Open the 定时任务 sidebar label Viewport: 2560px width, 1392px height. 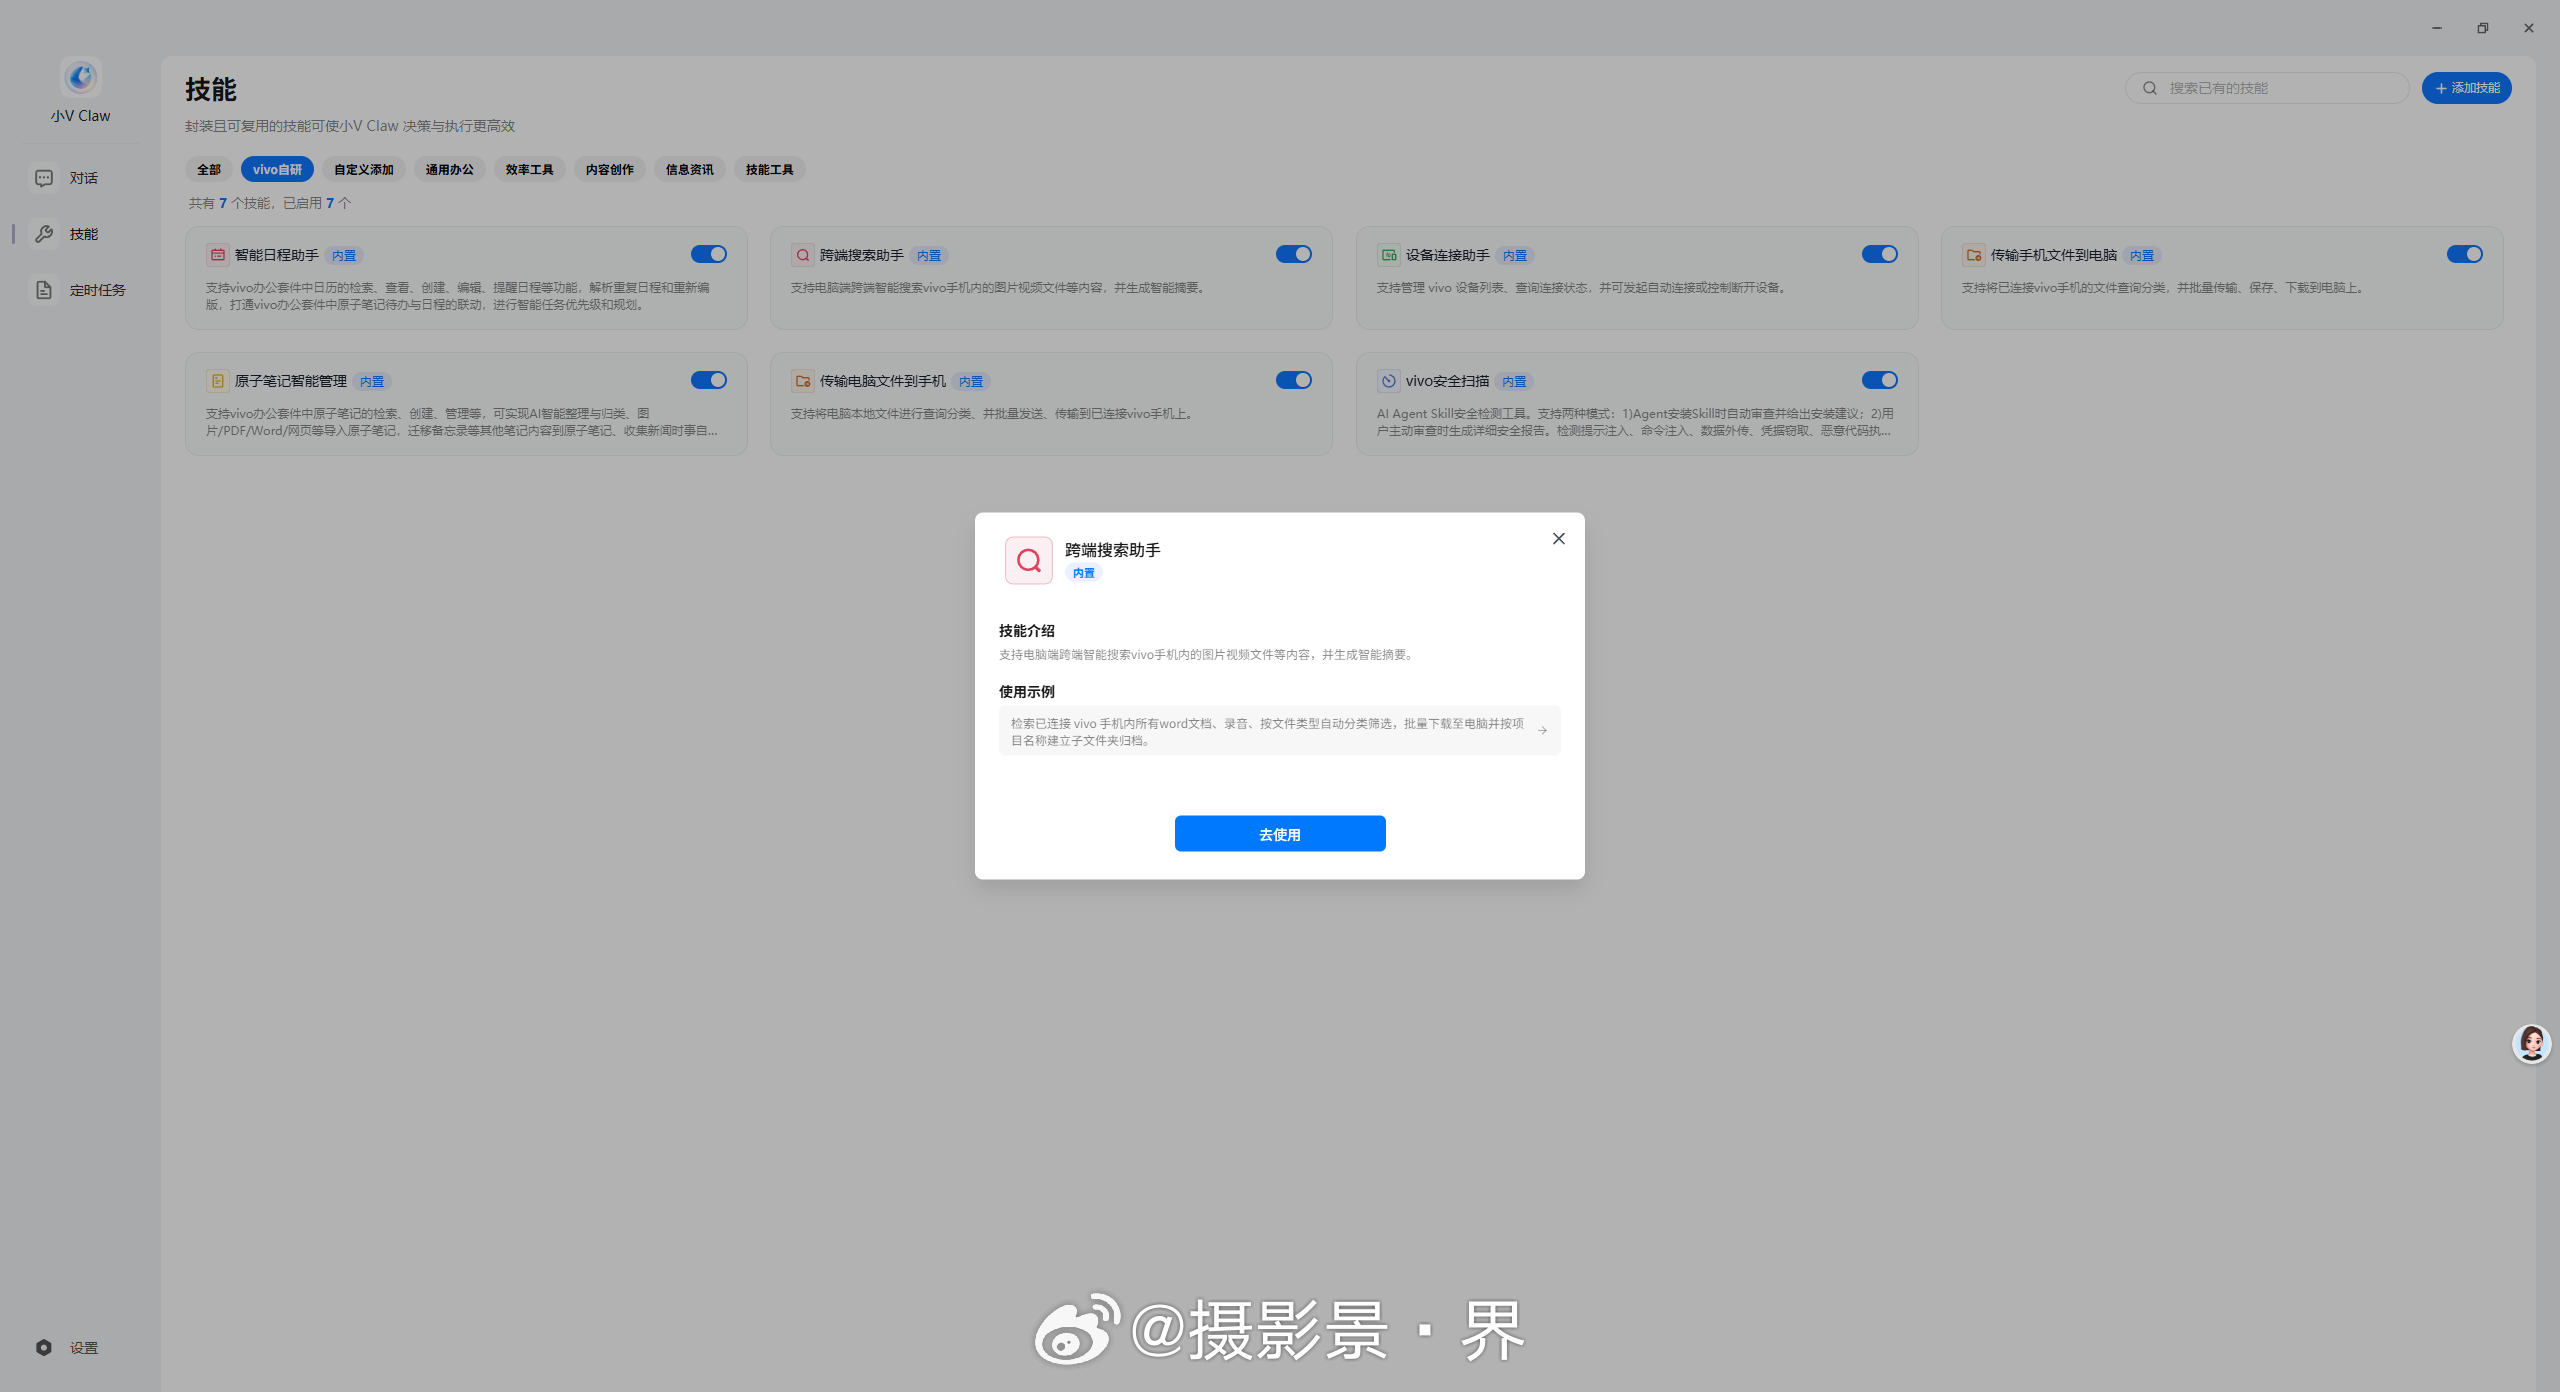[x=98, y=290]
